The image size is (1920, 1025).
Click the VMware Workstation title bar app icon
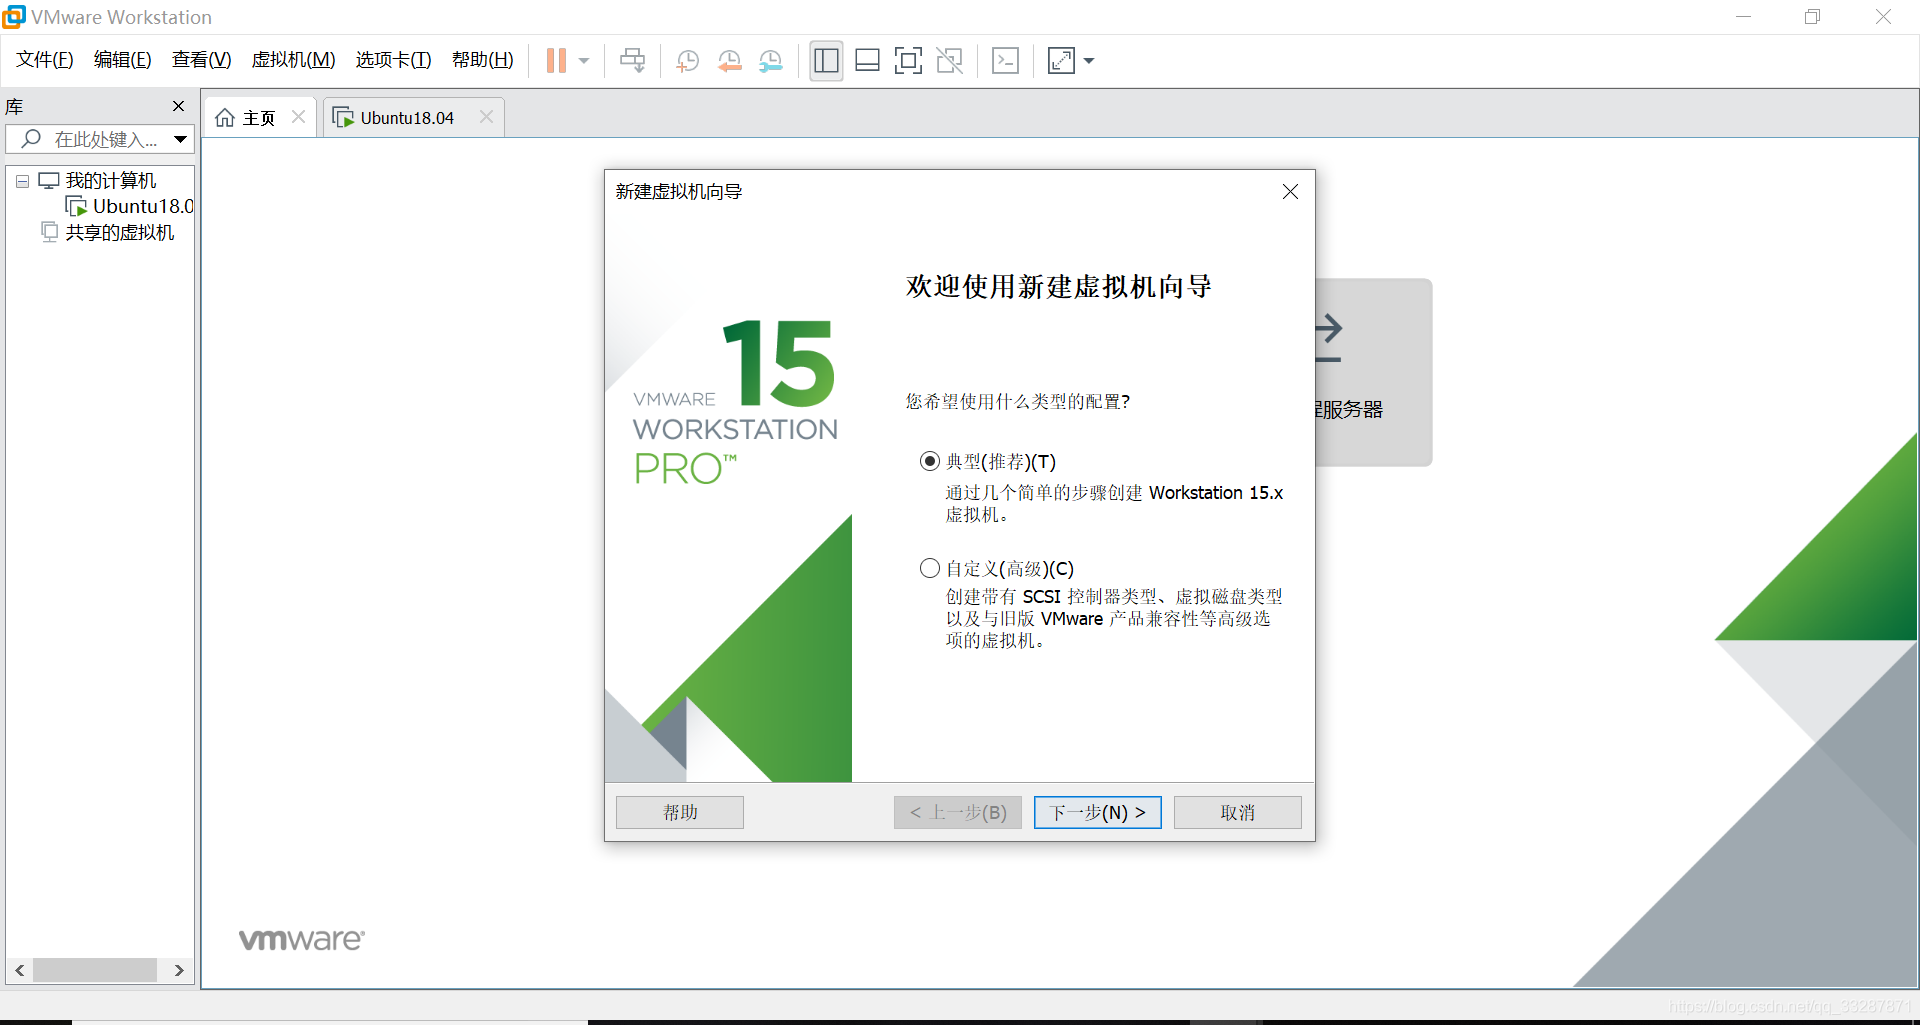pos(13,16)
